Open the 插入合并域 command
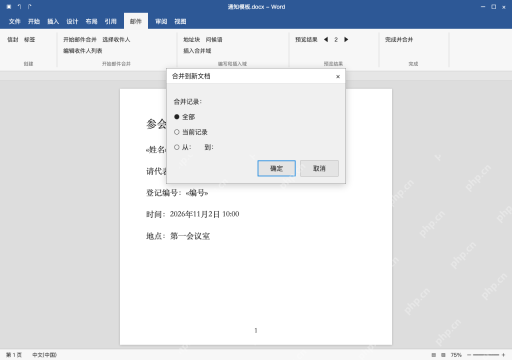 [197, 51]
